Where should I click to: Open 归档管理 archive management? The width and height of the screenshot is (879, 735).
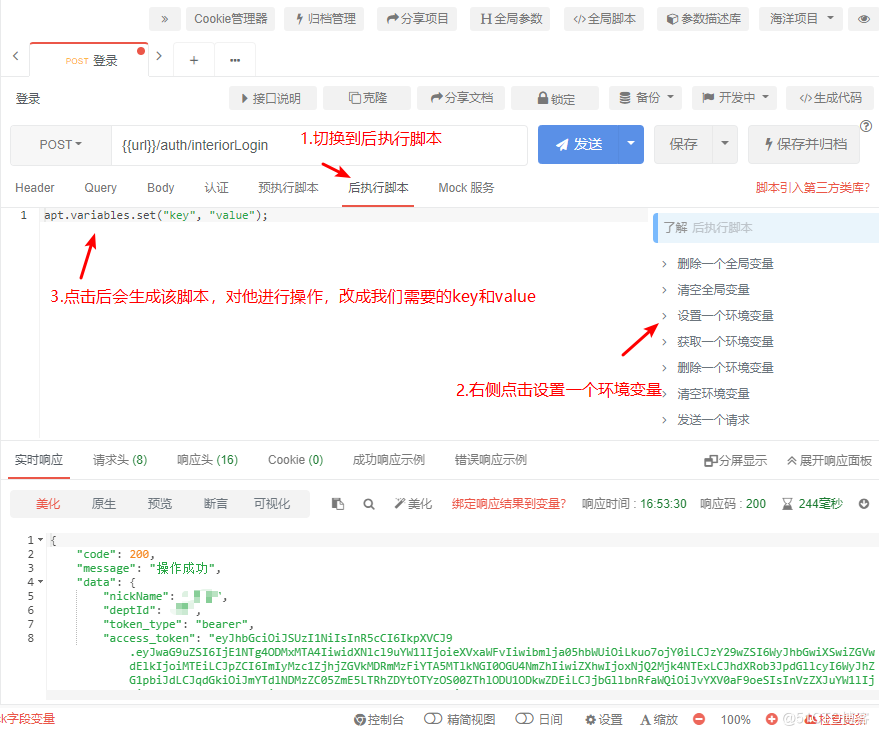point(325,19)
